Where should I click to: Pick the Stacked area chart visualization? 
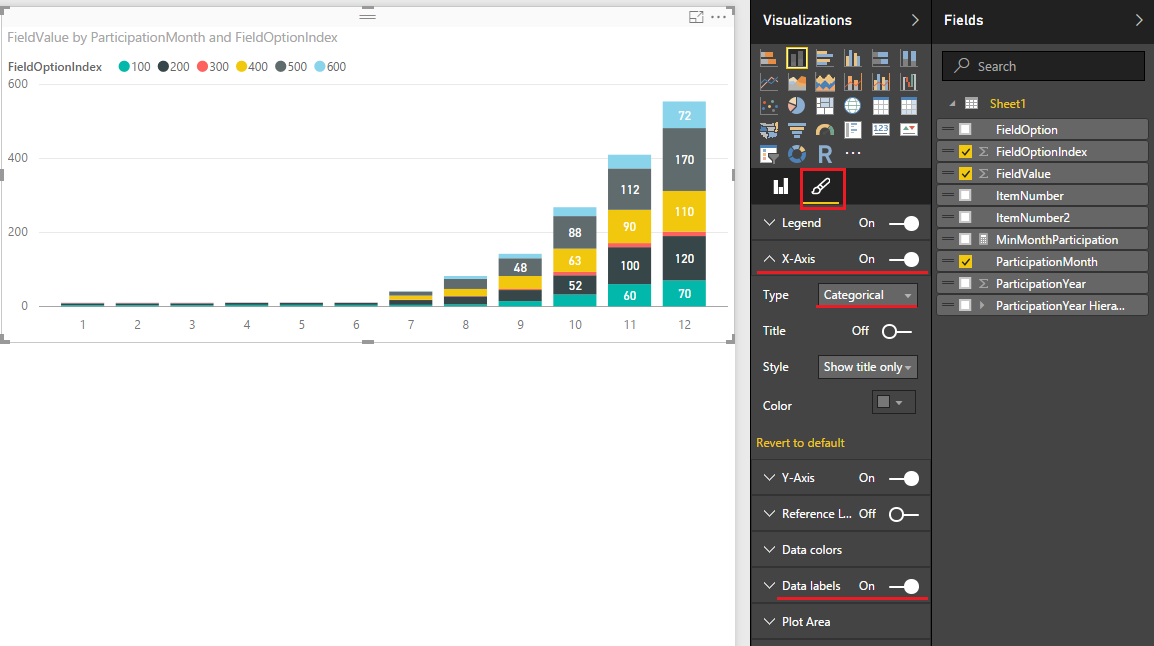click(824, 82)
